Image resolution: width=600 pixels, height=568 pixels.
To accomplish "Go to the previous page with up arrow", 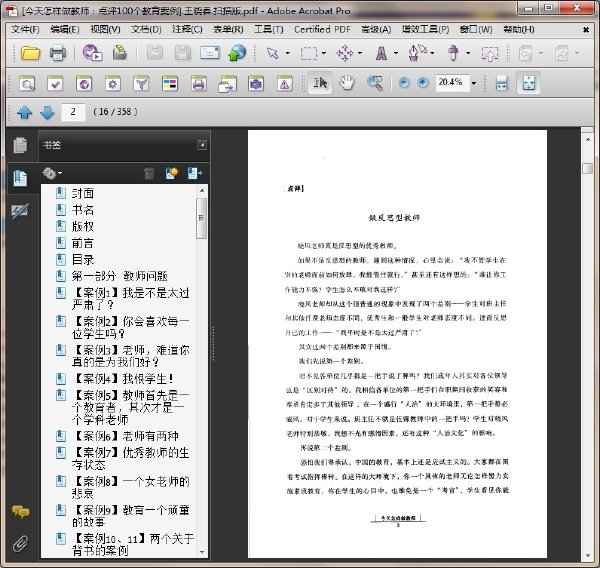I will [24, 112].
